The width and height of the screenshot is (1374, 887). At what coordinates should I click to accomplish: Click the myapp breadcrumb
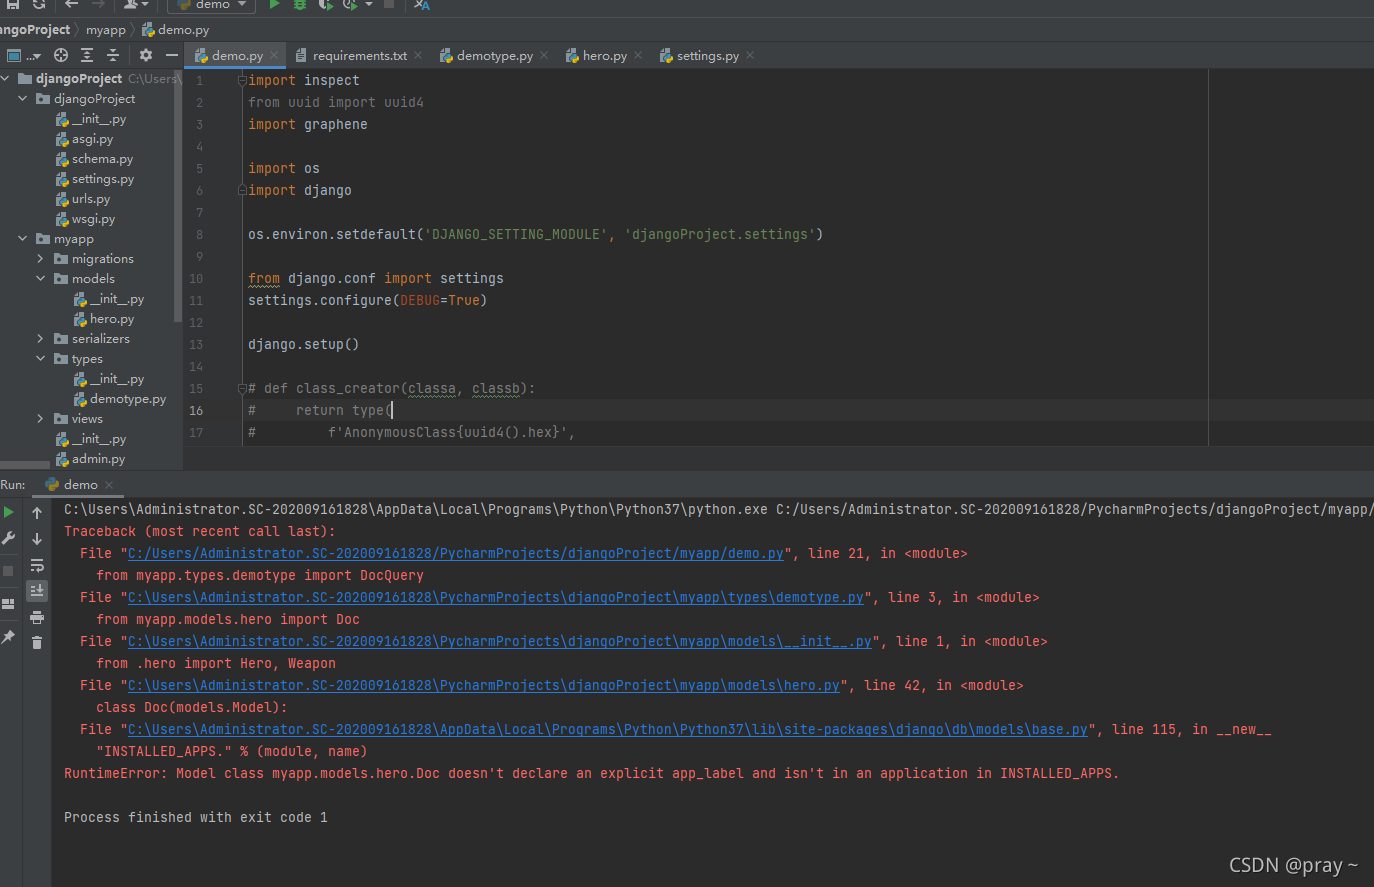[x=105, y=30]
